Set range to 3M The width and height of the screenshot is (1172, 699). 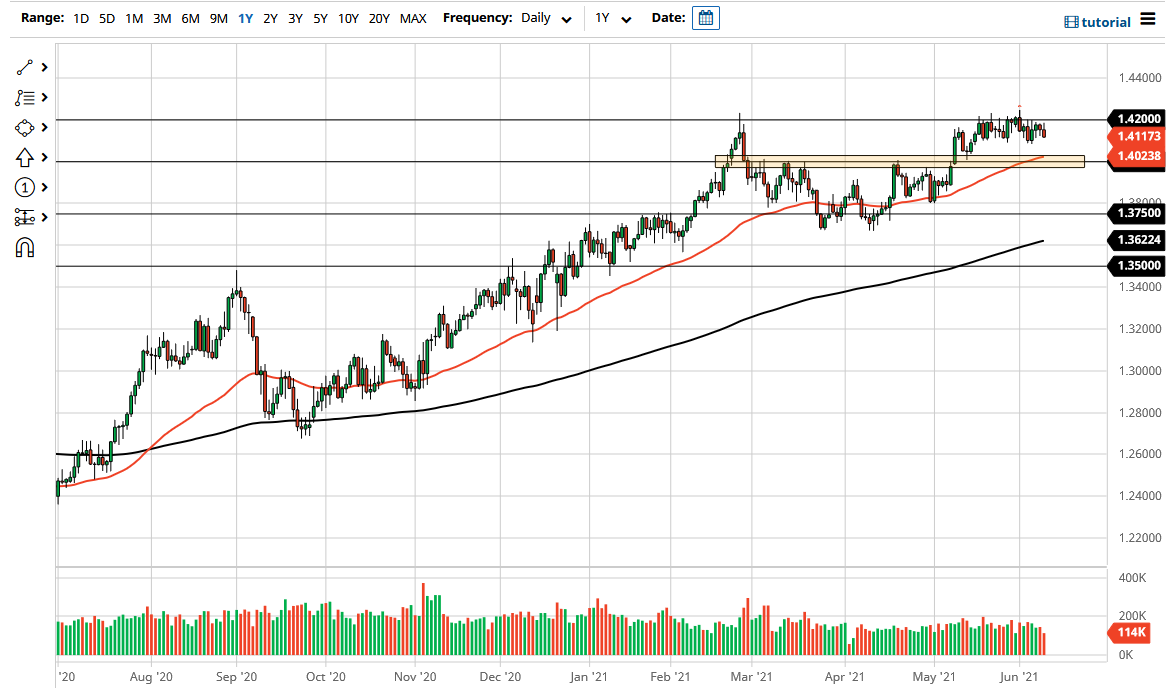pos(162,19)
